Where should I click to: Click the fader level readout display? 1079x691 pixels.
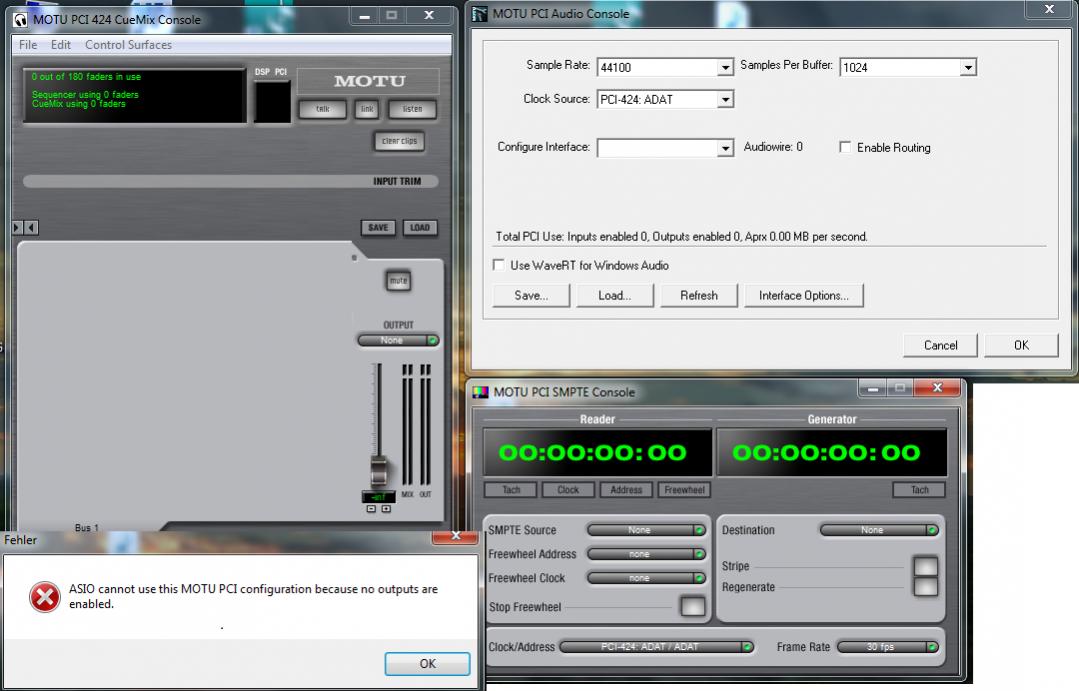click(x=378, y=497)
